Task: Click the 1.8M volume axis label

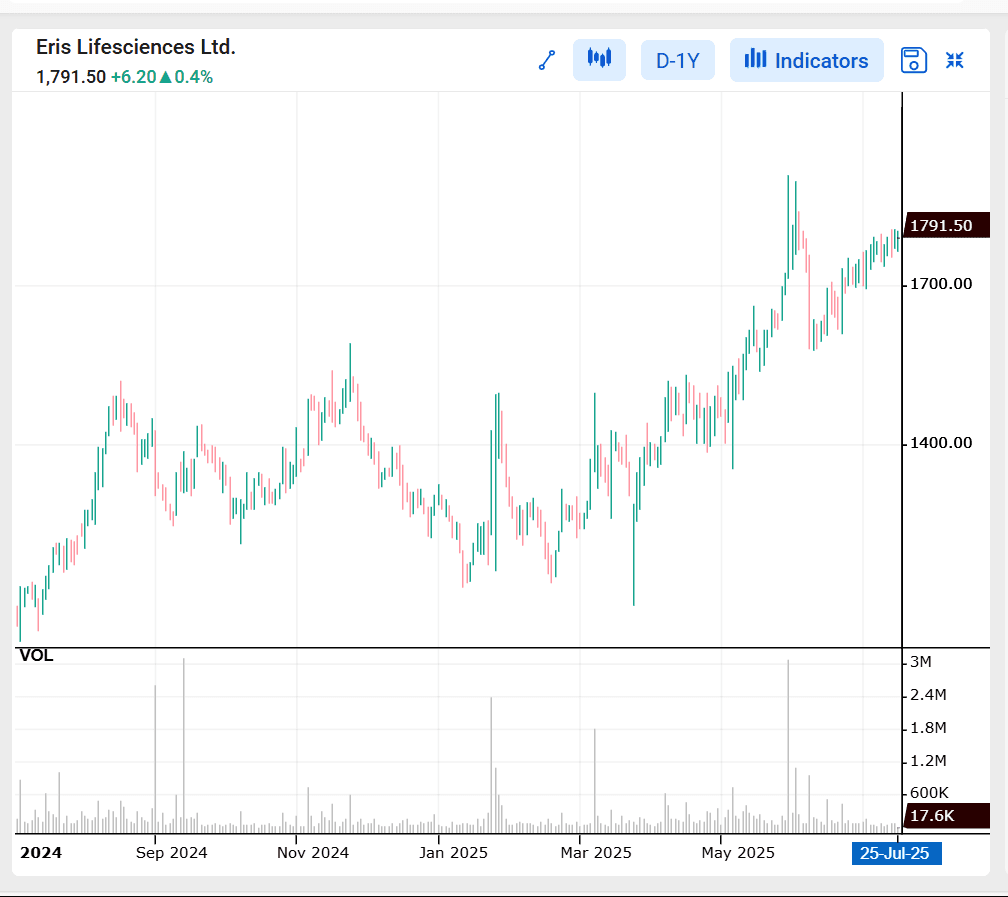Action: [928, 728]
